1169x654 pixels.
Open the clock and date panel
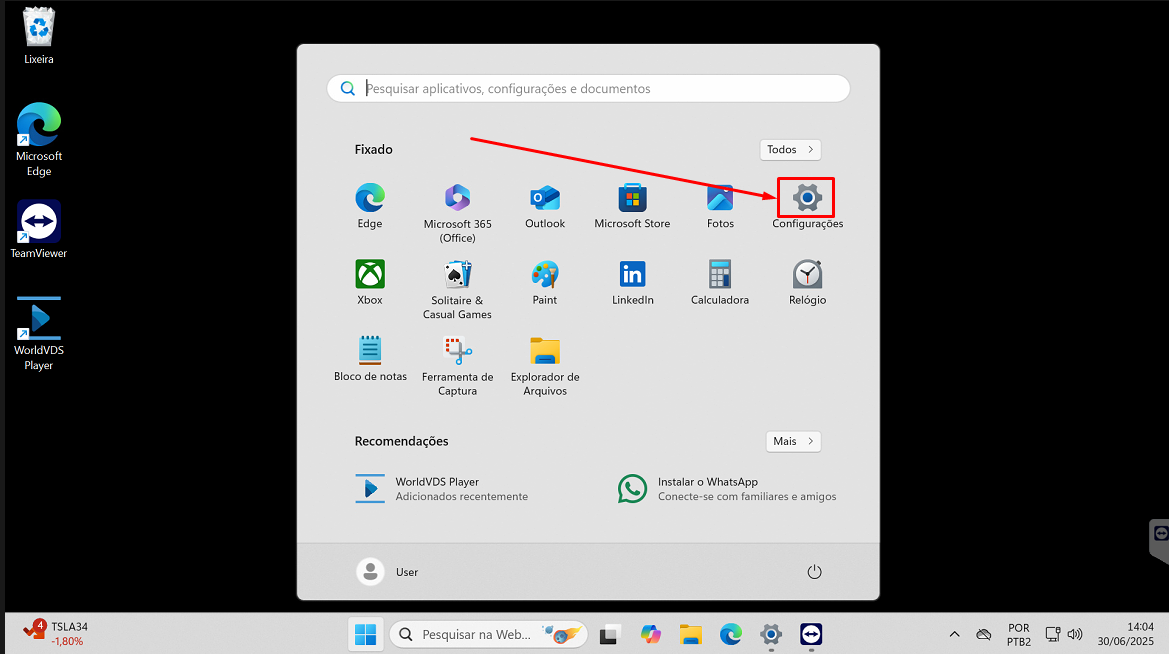pos(1126,635)
